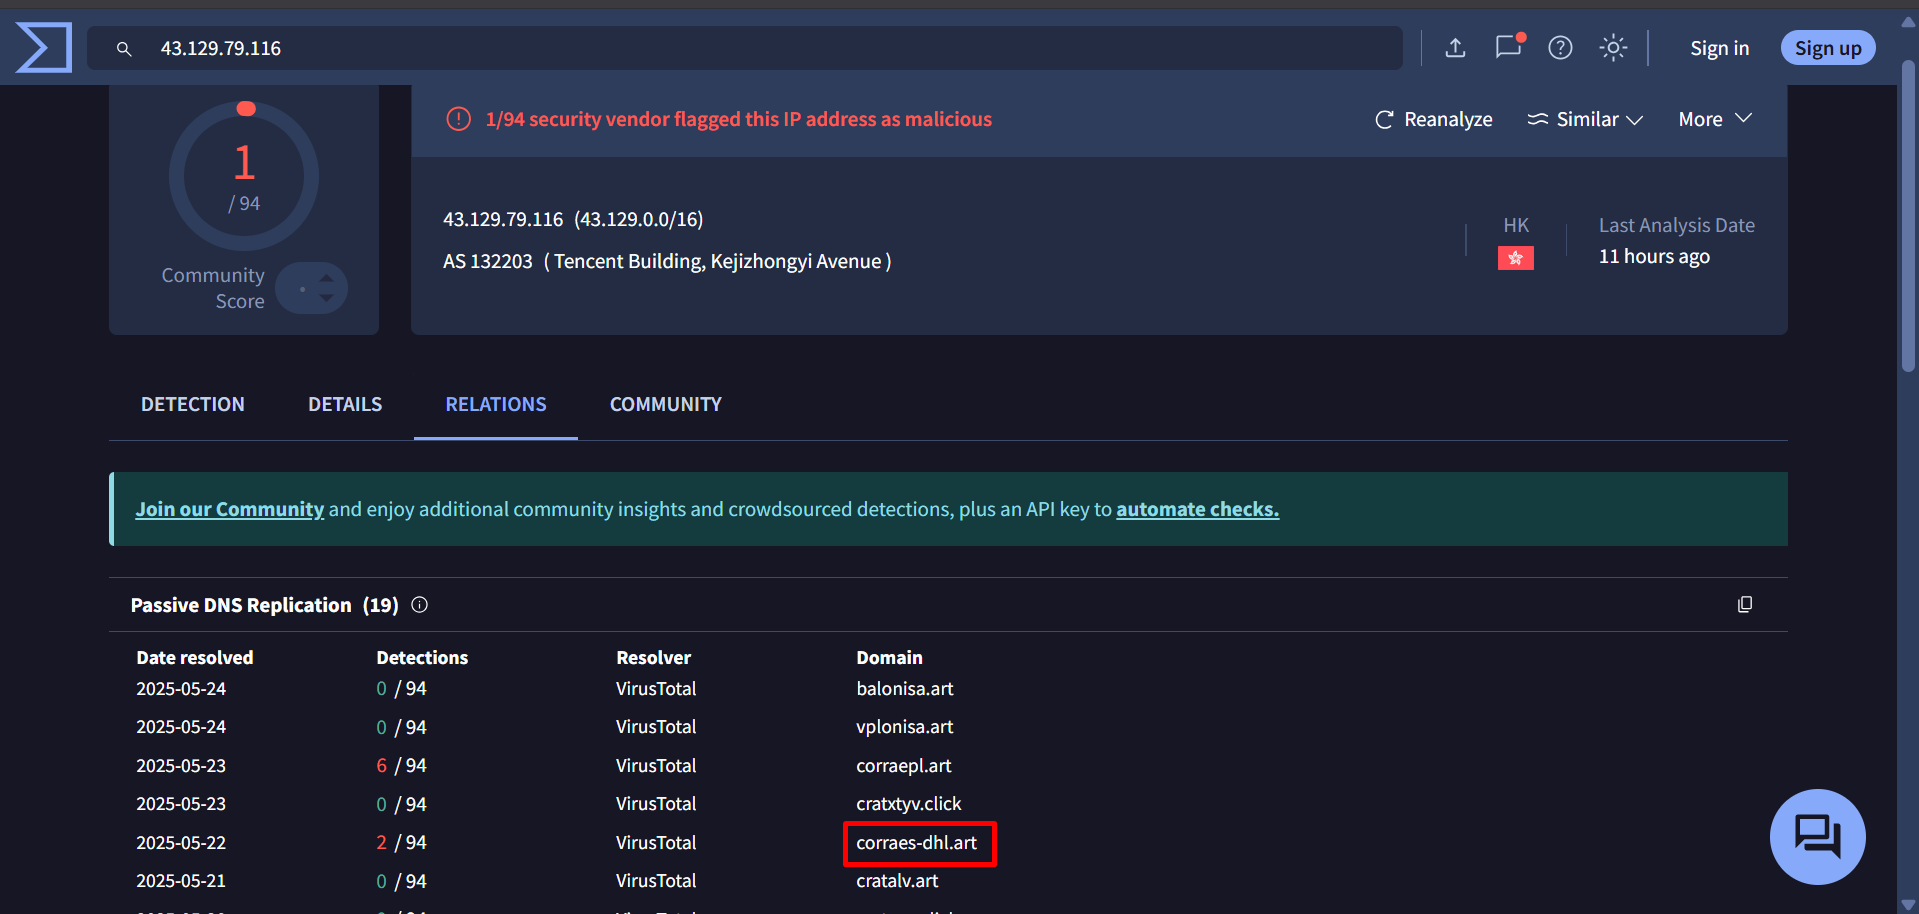Click the info icon next to Passive DNS Replication
The height and width of the screenshot is (914, 1919).
click(419, 604)
